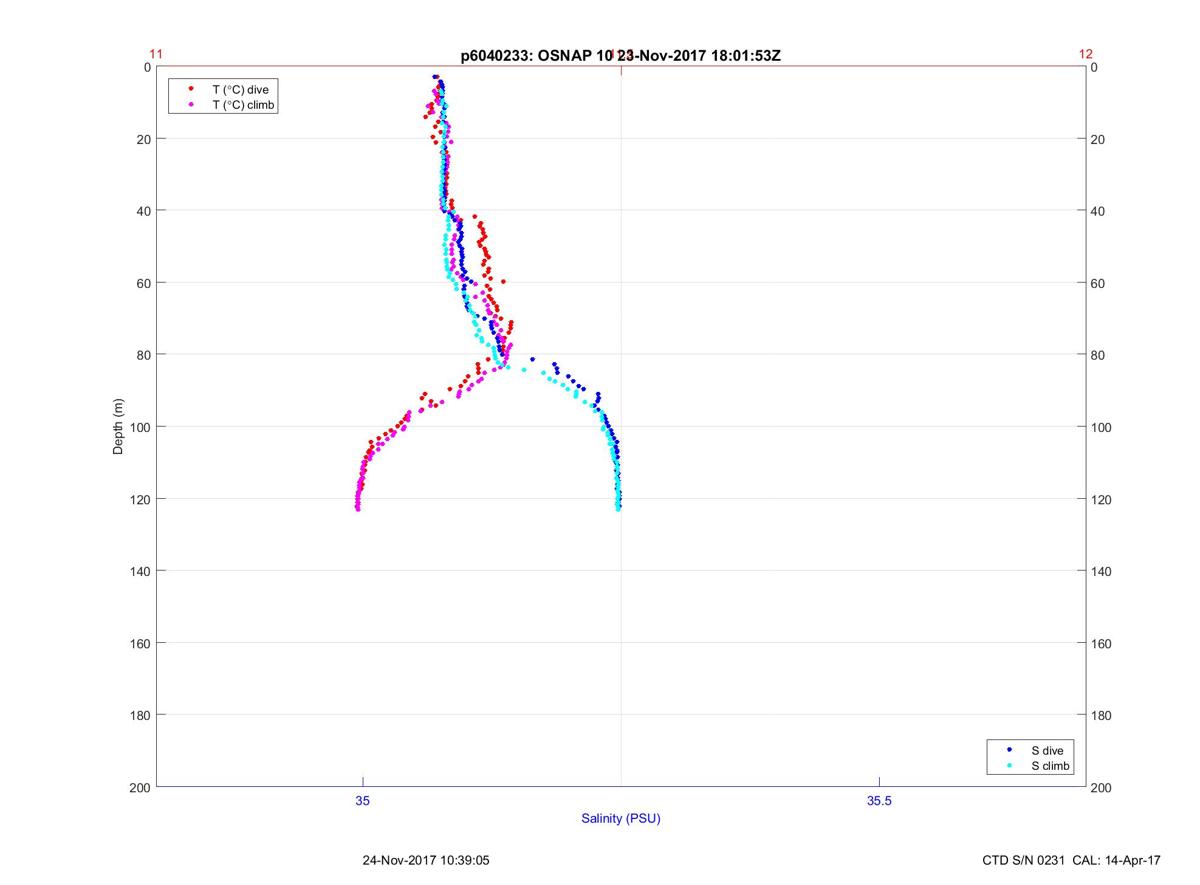Click the red '12' temperature tick label
Image resolution: width=1200 pixels, height=885 pixels.
(1086, 54)
